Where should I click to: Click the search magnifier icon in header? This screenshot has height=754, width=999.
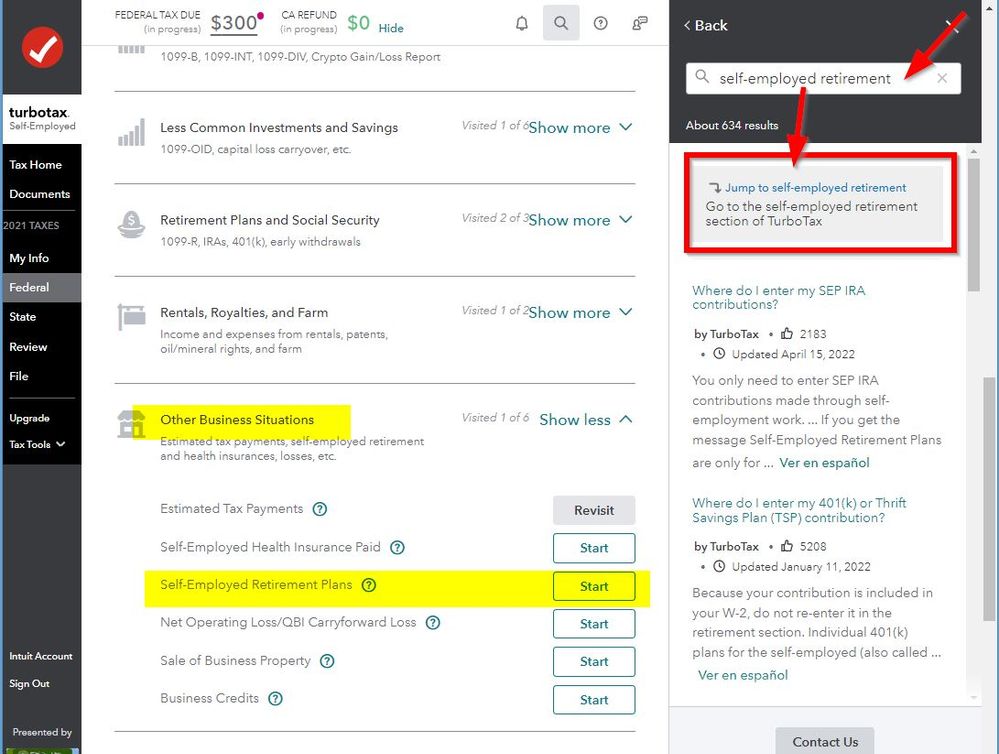pos(561,23)
